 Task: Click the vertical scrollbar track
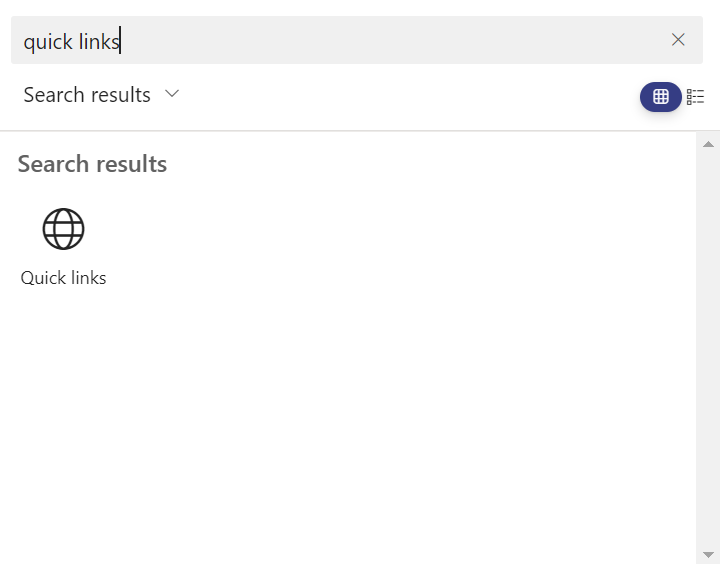tap(708, 350)
